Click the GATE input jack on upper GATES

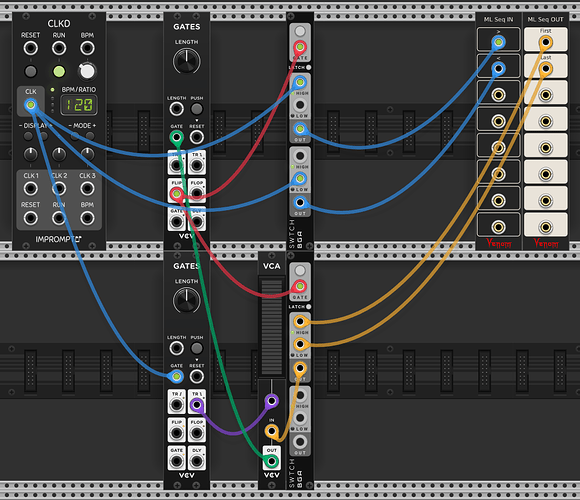tap(176, 137)
